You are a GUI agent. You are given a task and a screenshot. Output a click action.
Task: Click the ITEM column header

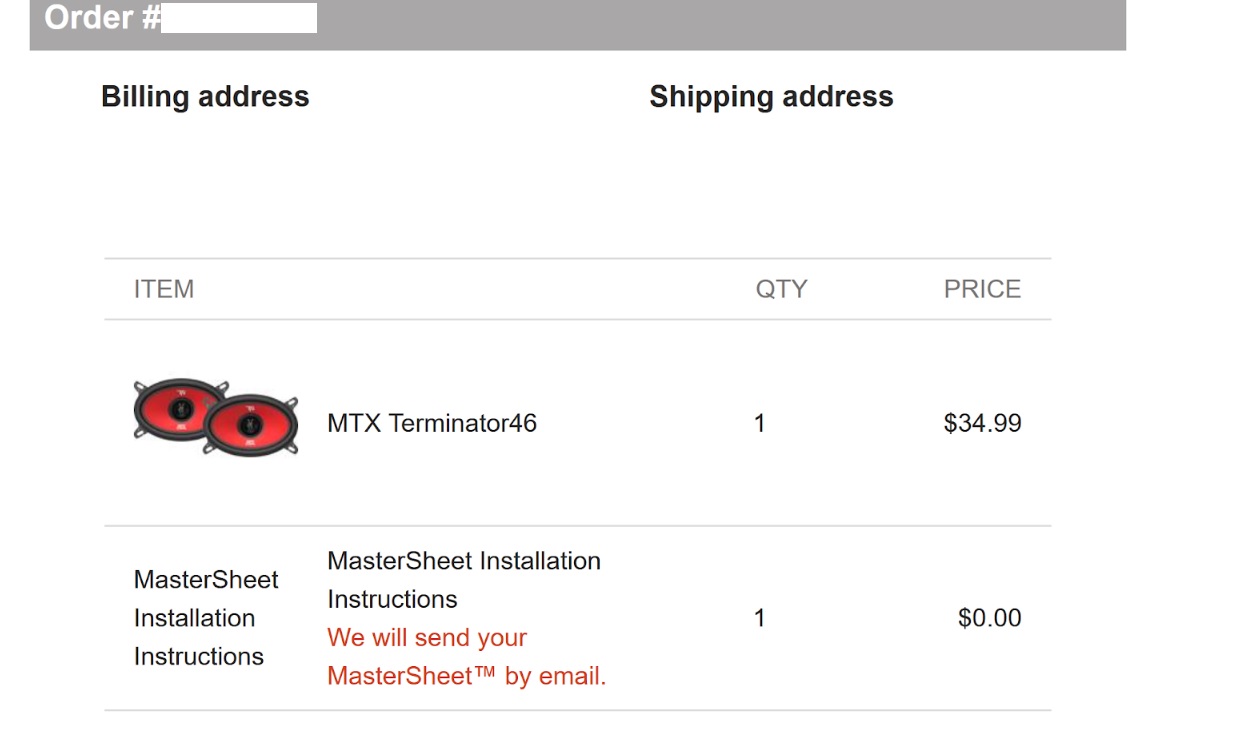164,289
